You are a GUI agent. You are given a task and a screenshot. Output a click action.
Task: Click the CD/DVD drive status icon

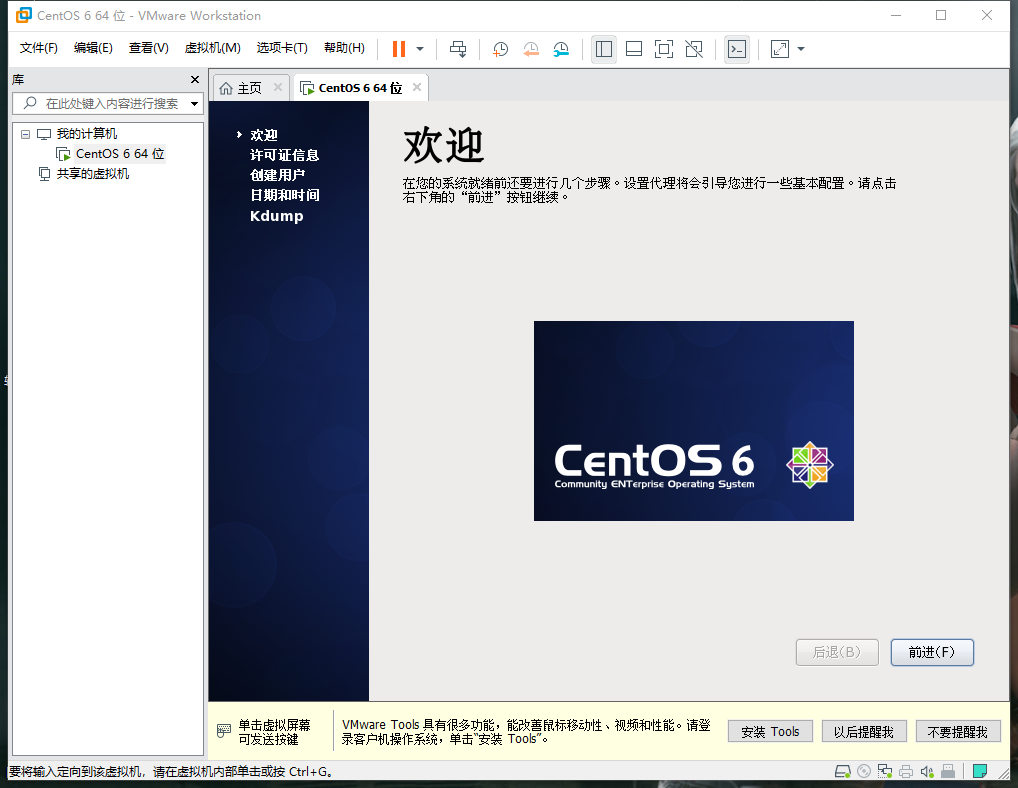point(864,771)
